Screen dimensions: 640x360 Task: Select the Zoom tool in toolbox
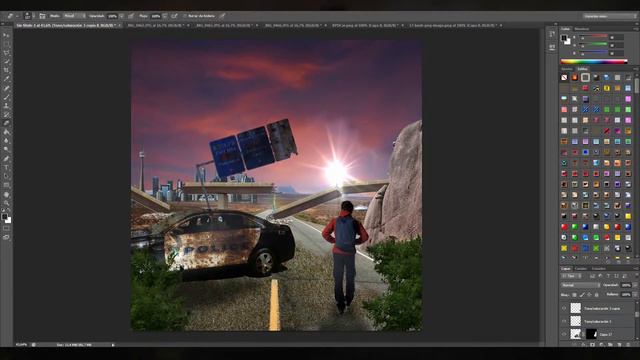point(7,203)
